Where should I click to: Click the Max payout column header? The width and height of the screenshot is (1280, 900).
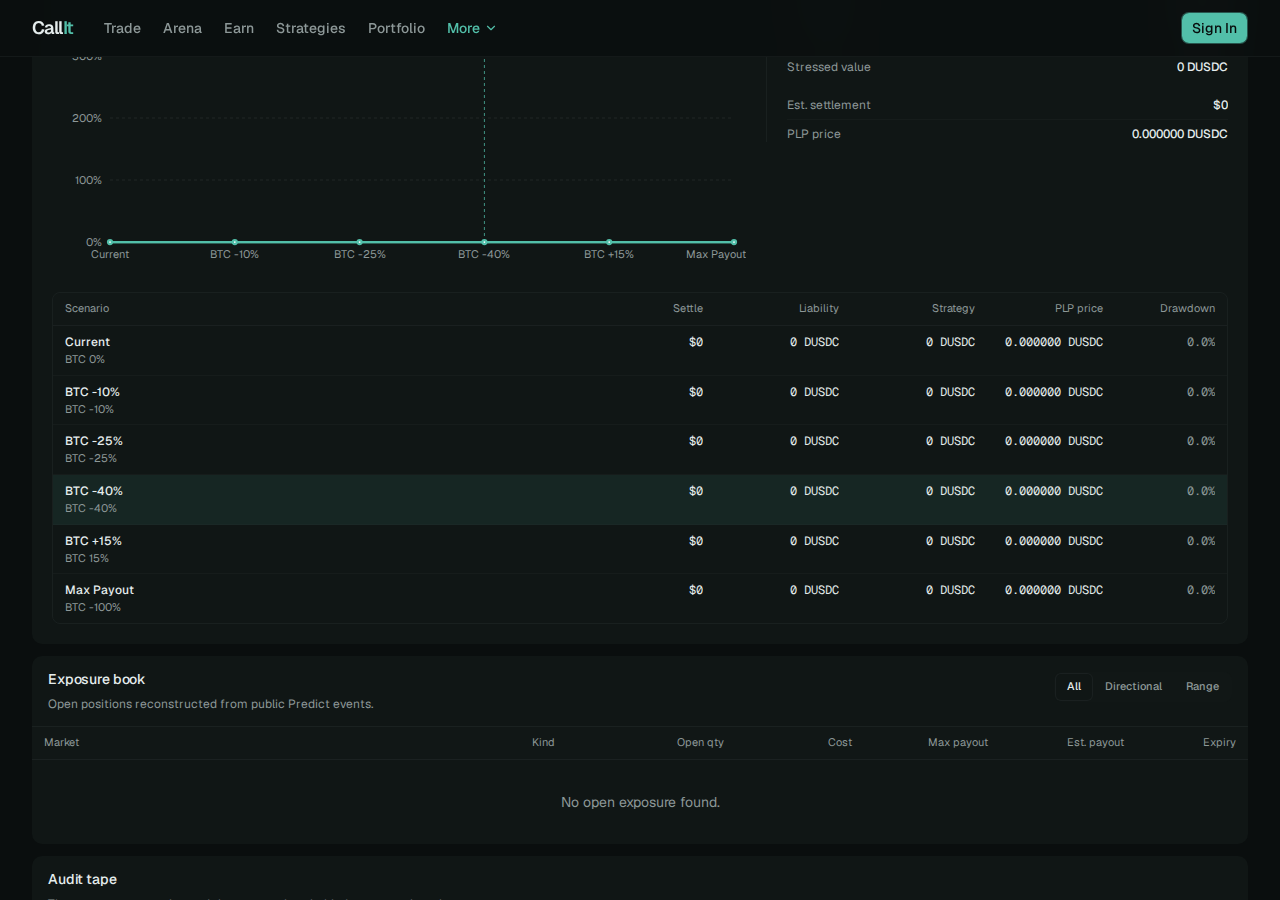[x=958, y=742]
